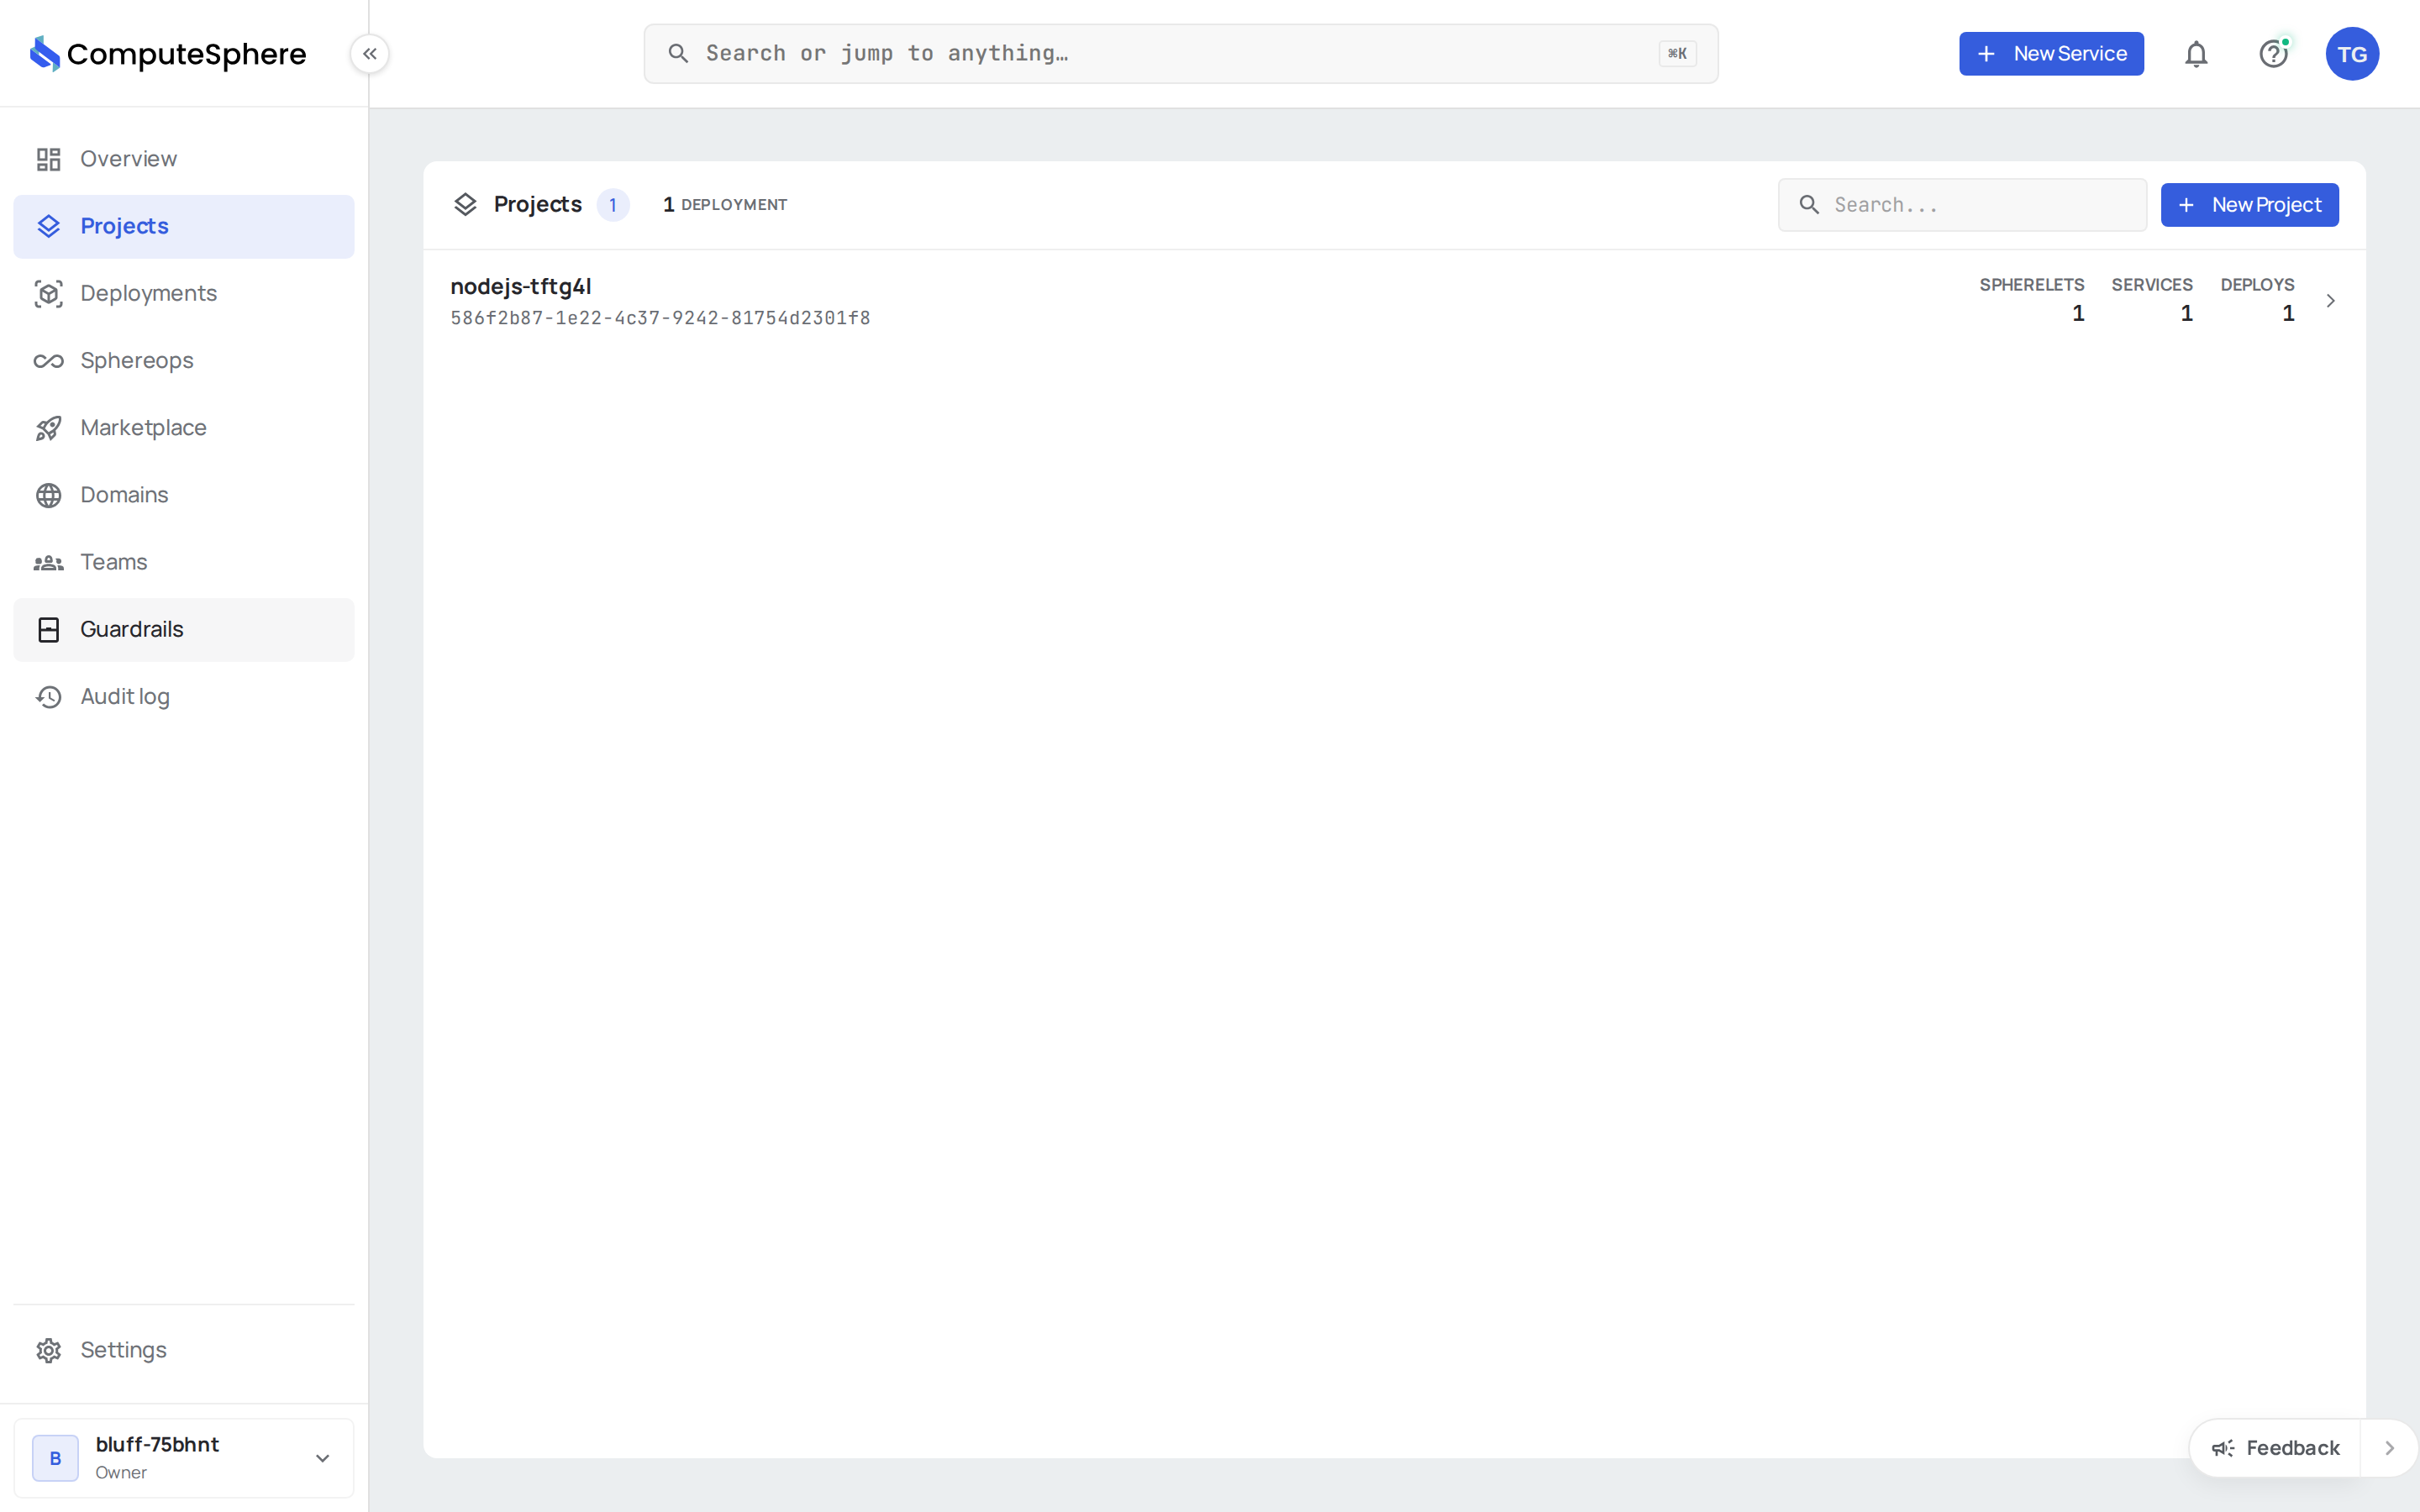Click magnifier icon in projects search

point(1809,205)
